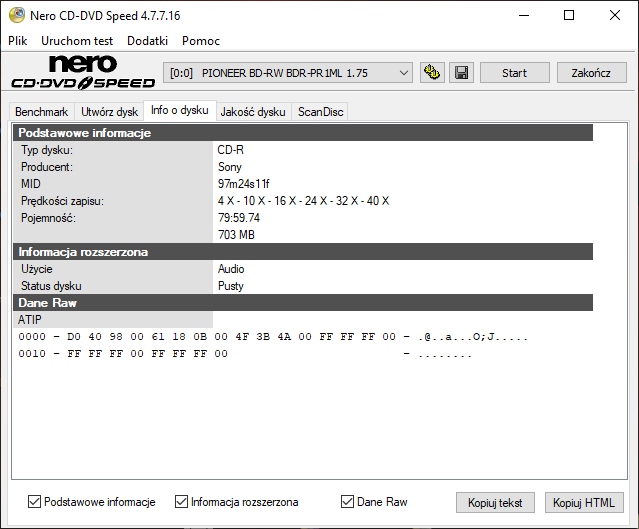Viewport: 639px width, 529px height.
Task: Click the capacity value 79:59.74
Action: pos(239,218)
